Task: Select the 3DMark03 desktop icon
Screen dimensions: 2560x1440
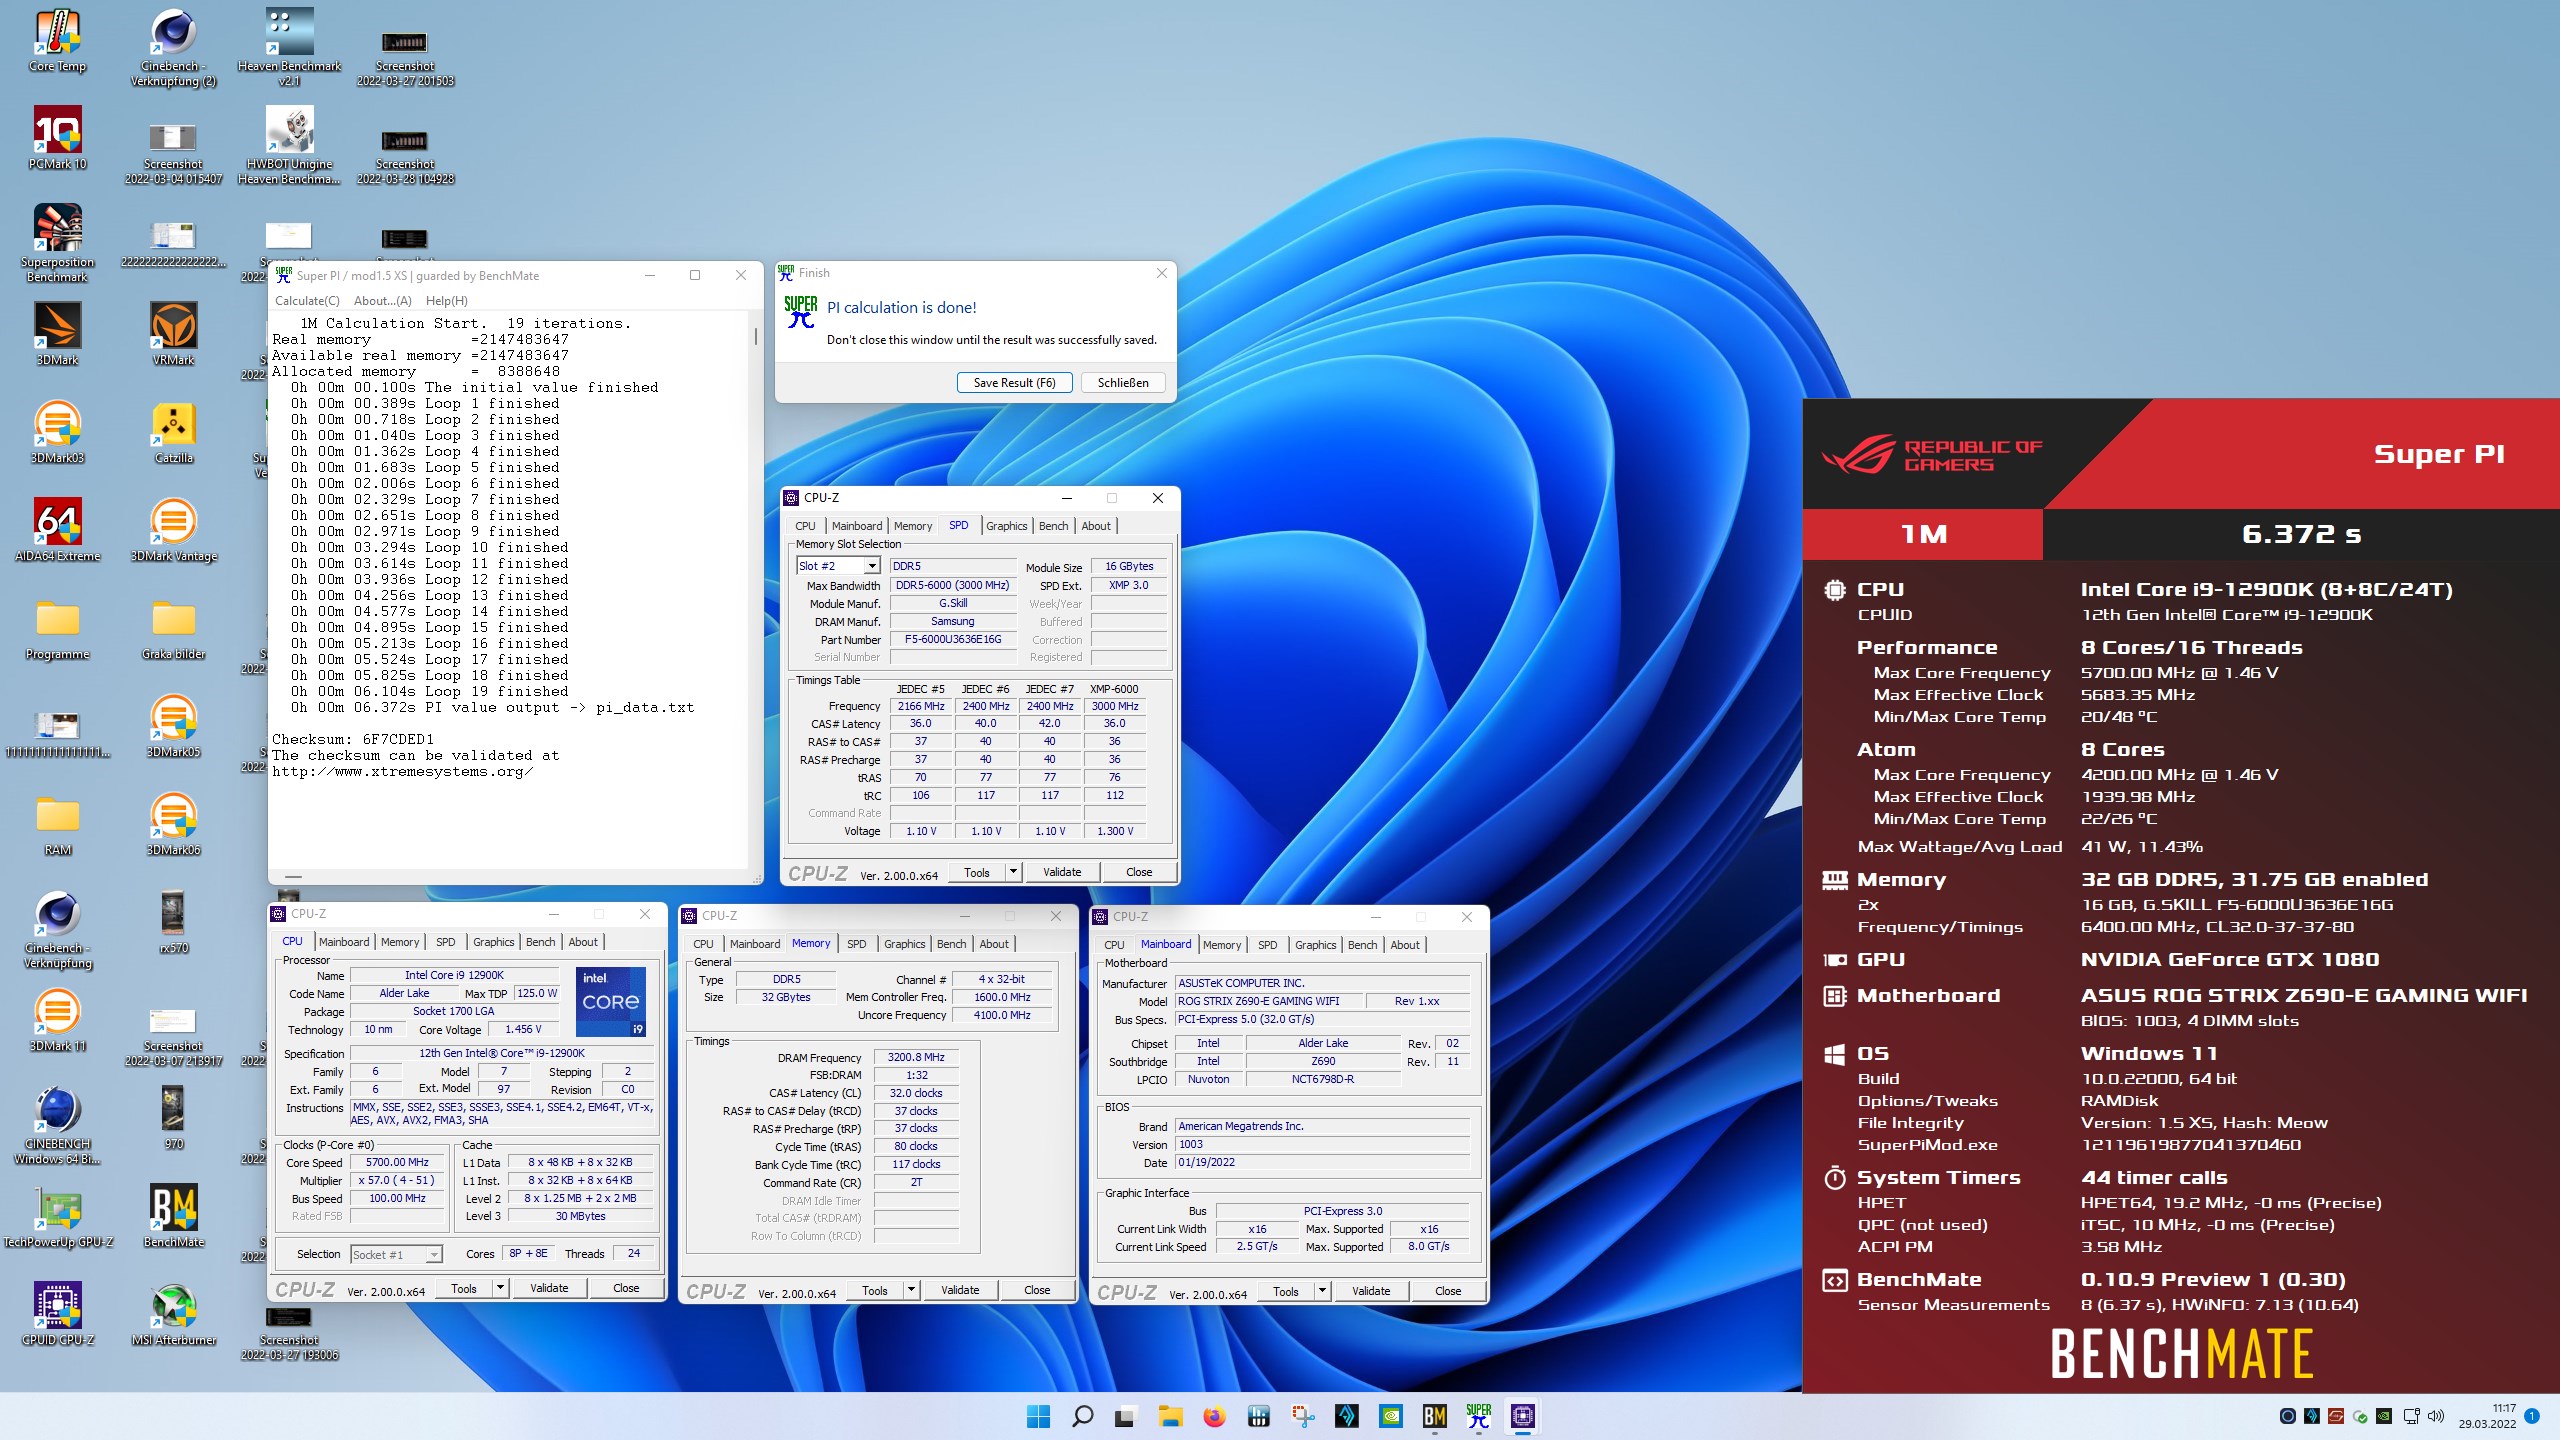Action: tap(58, 432)
